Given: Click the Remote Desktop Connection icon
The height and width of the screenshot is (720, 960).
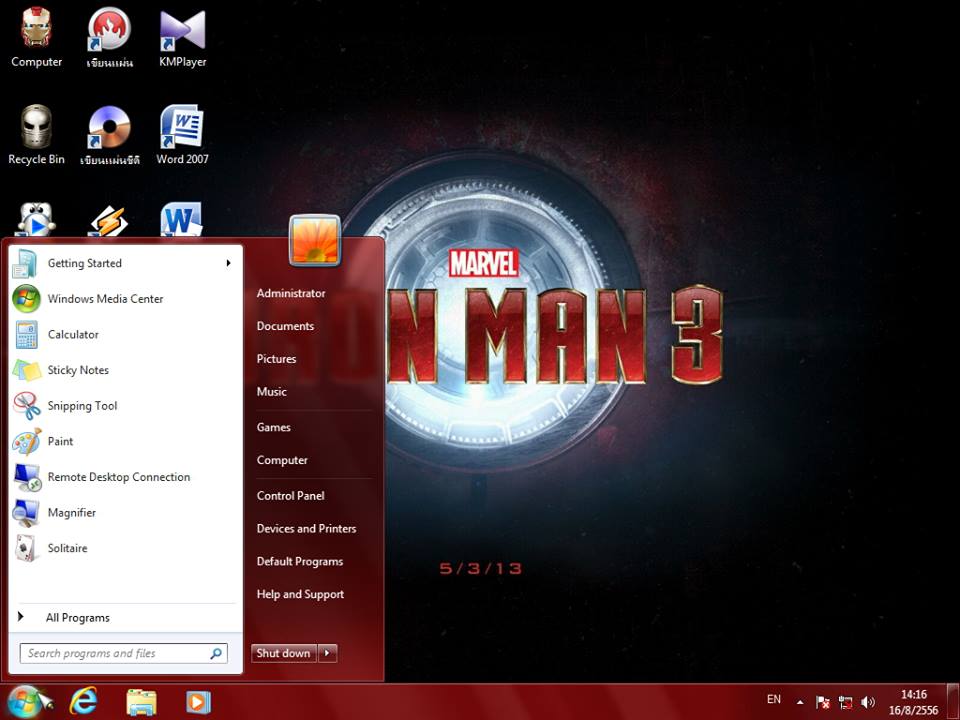Looking at the screenshot, I should click(x=26, y=477).
